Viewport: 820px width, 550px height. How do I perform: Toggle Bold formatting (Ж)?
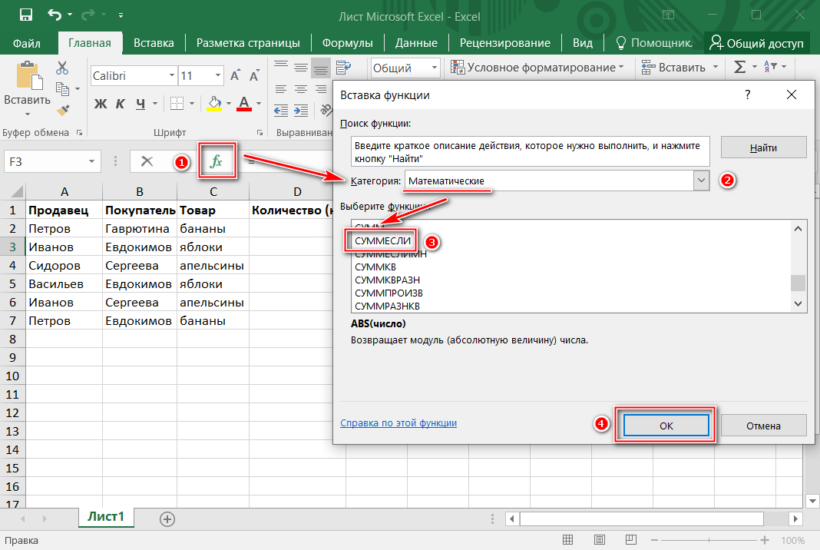tap(98, 104)
